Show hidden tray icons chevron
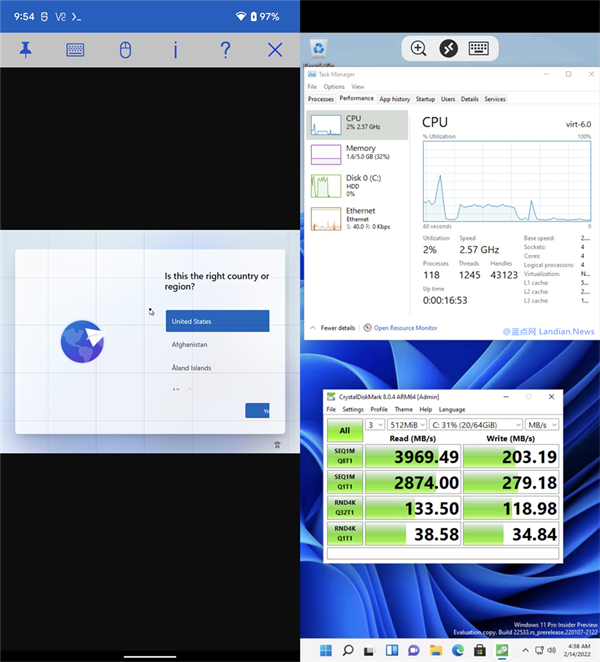This screenshot has height=662, width=600. click(525, 650)
